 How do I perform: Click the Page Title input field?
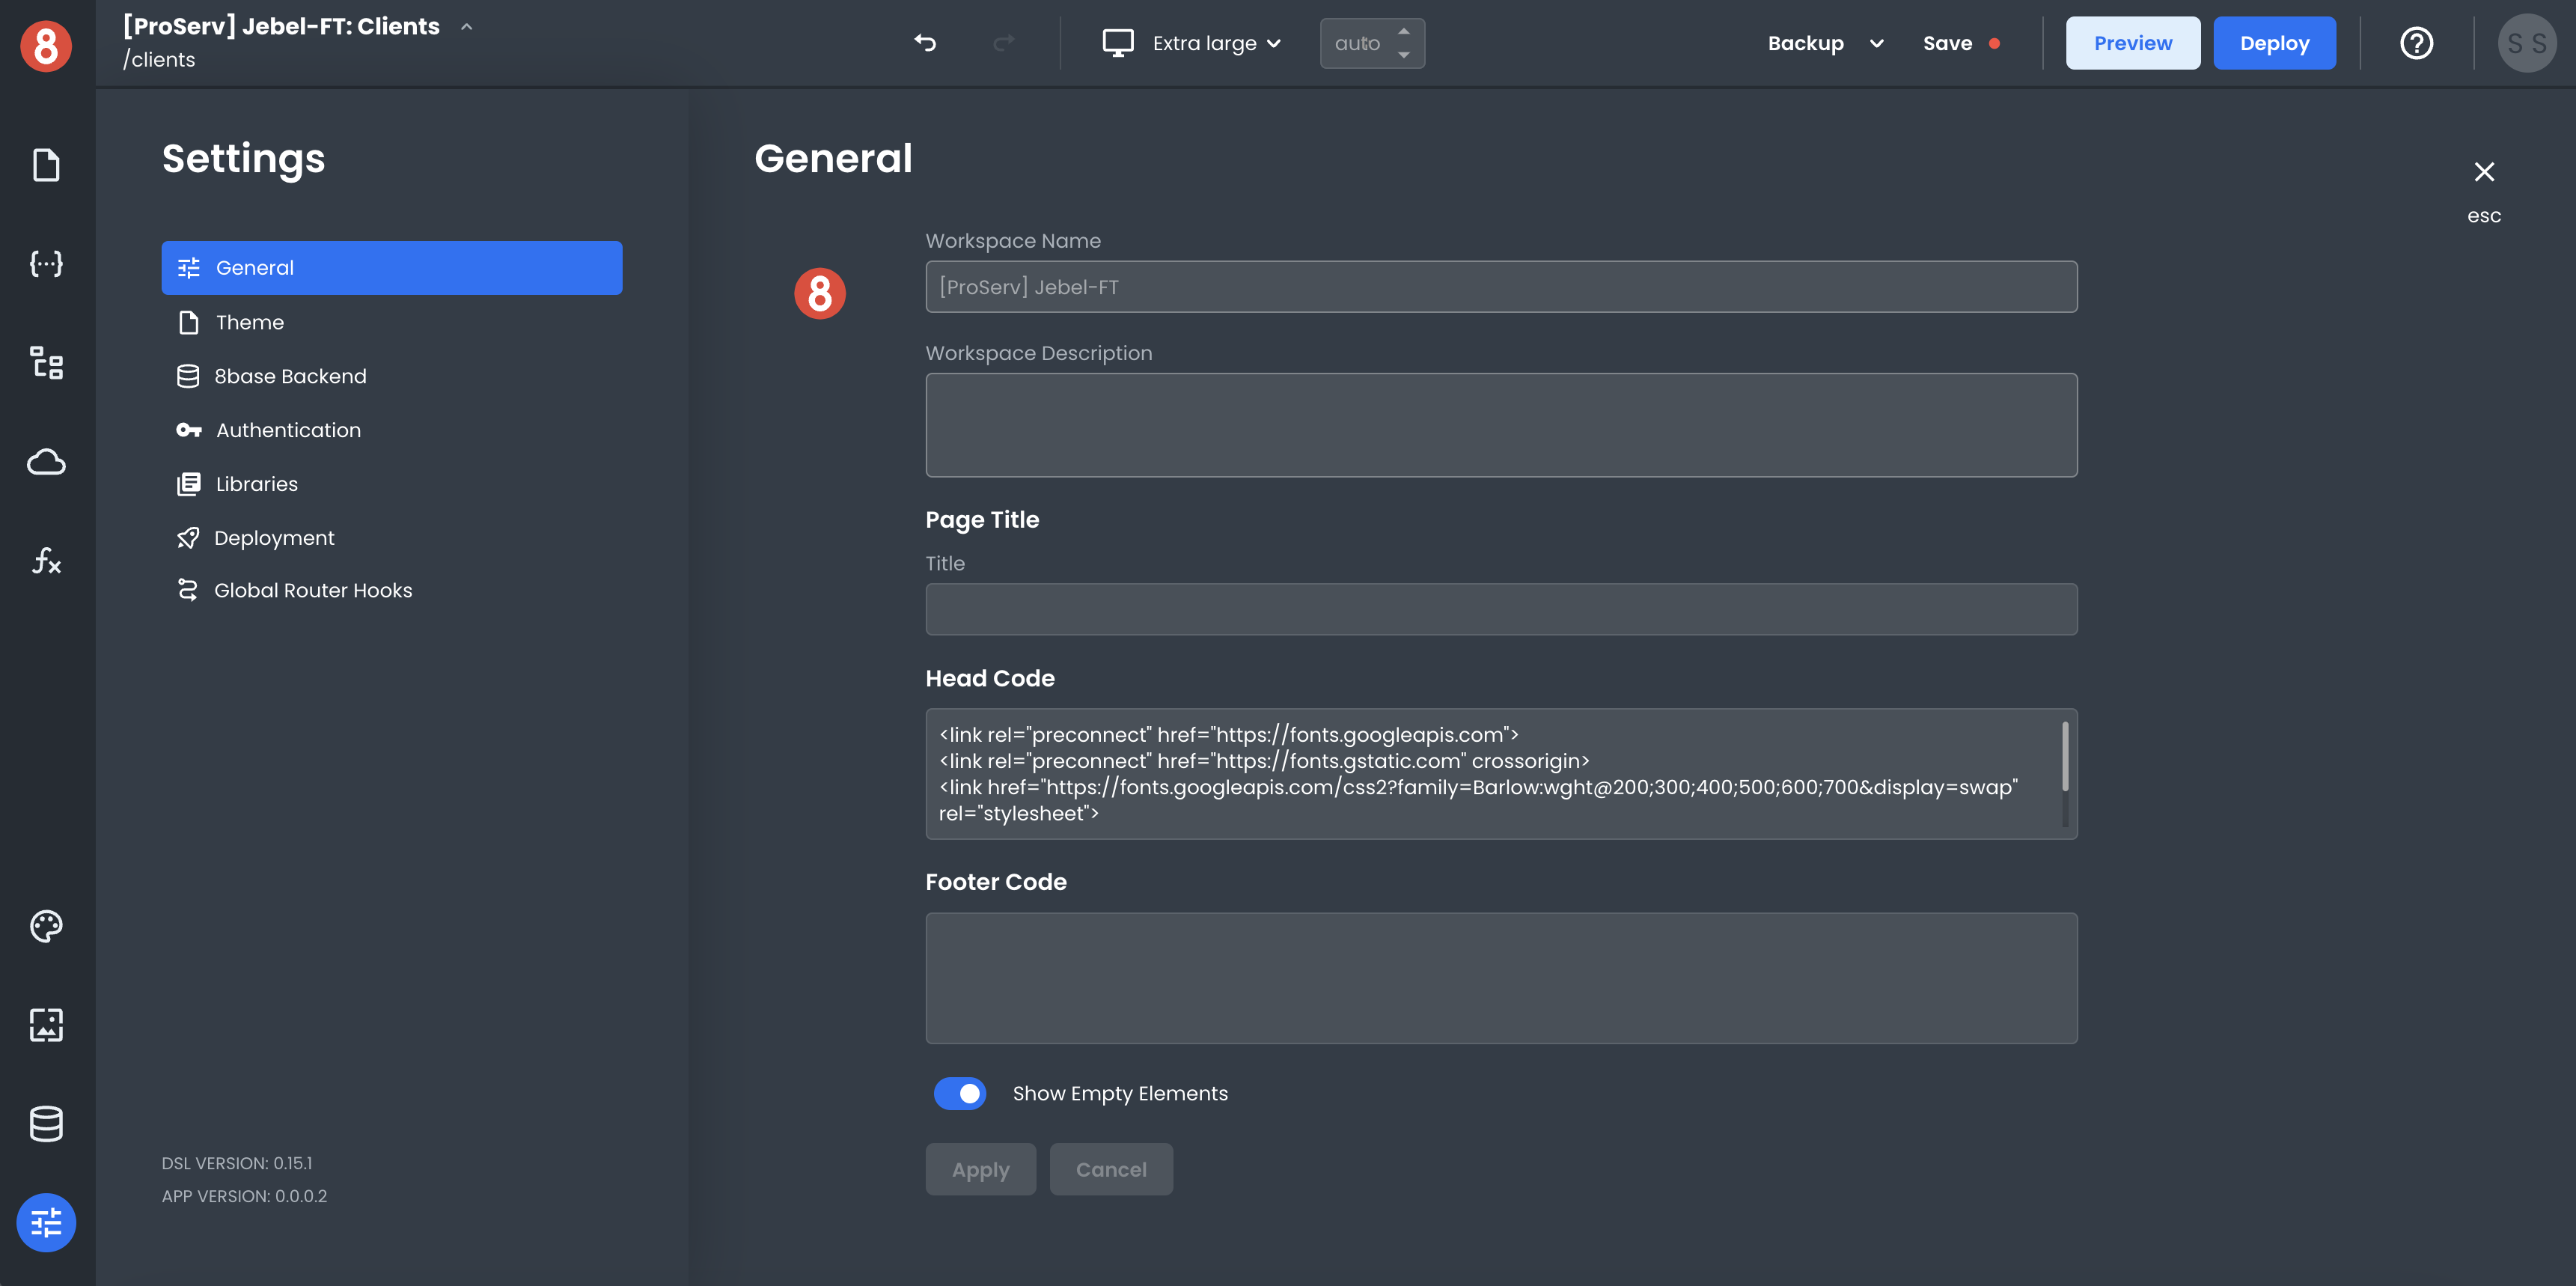1500,609
